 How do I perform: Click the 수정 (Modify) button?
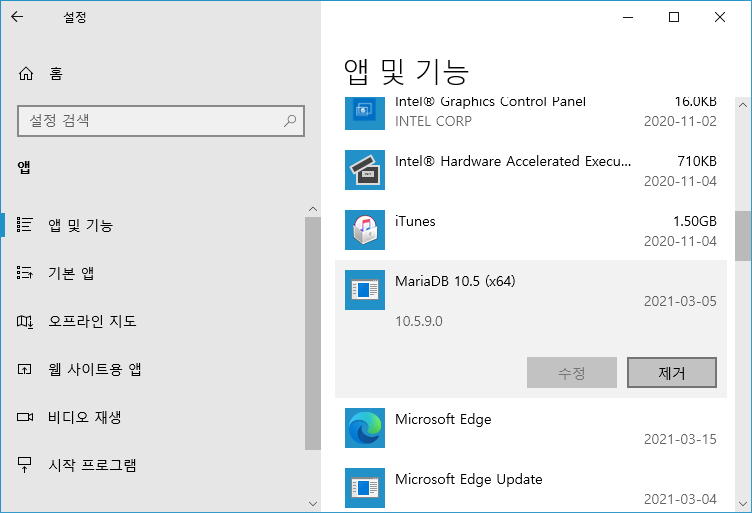572,373
